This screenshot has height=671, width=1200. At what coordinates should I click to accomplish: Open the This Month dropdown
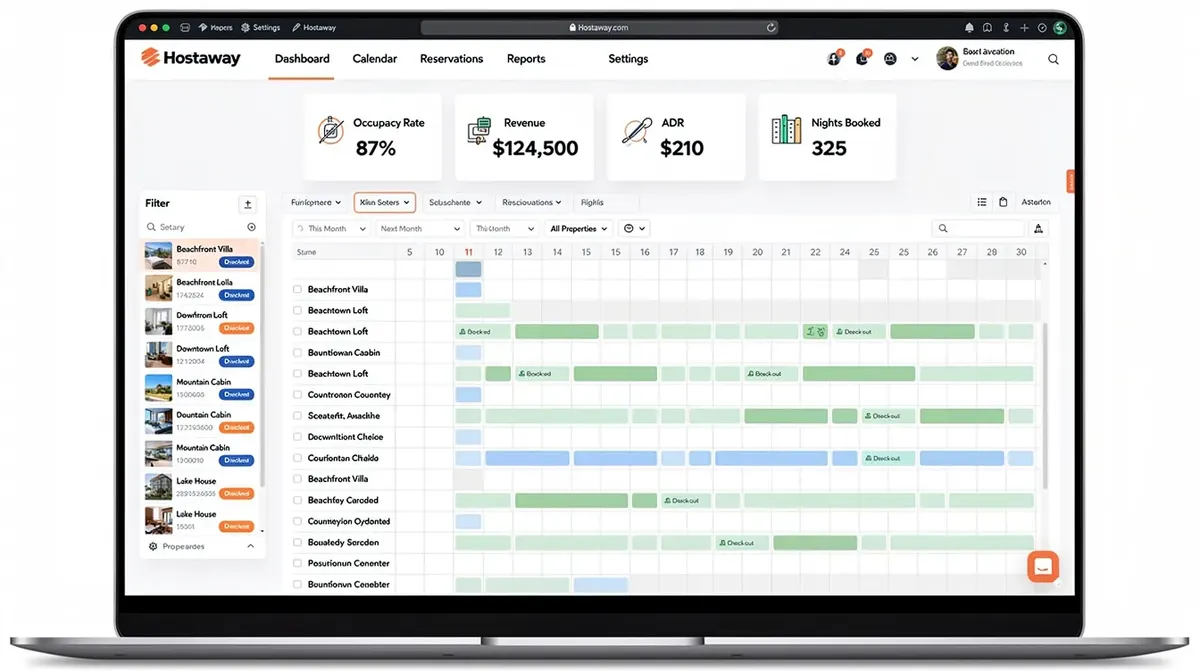[331, 228]
